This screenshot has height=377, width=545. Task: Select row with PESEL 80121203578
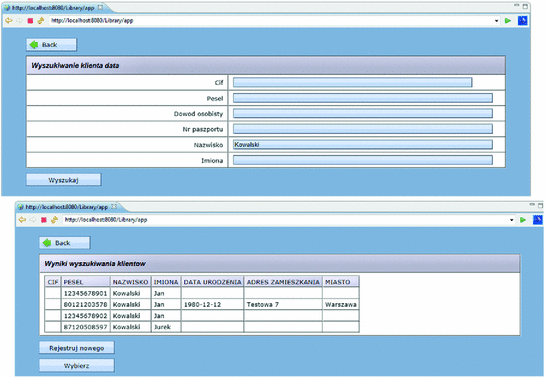click(202, 304)
